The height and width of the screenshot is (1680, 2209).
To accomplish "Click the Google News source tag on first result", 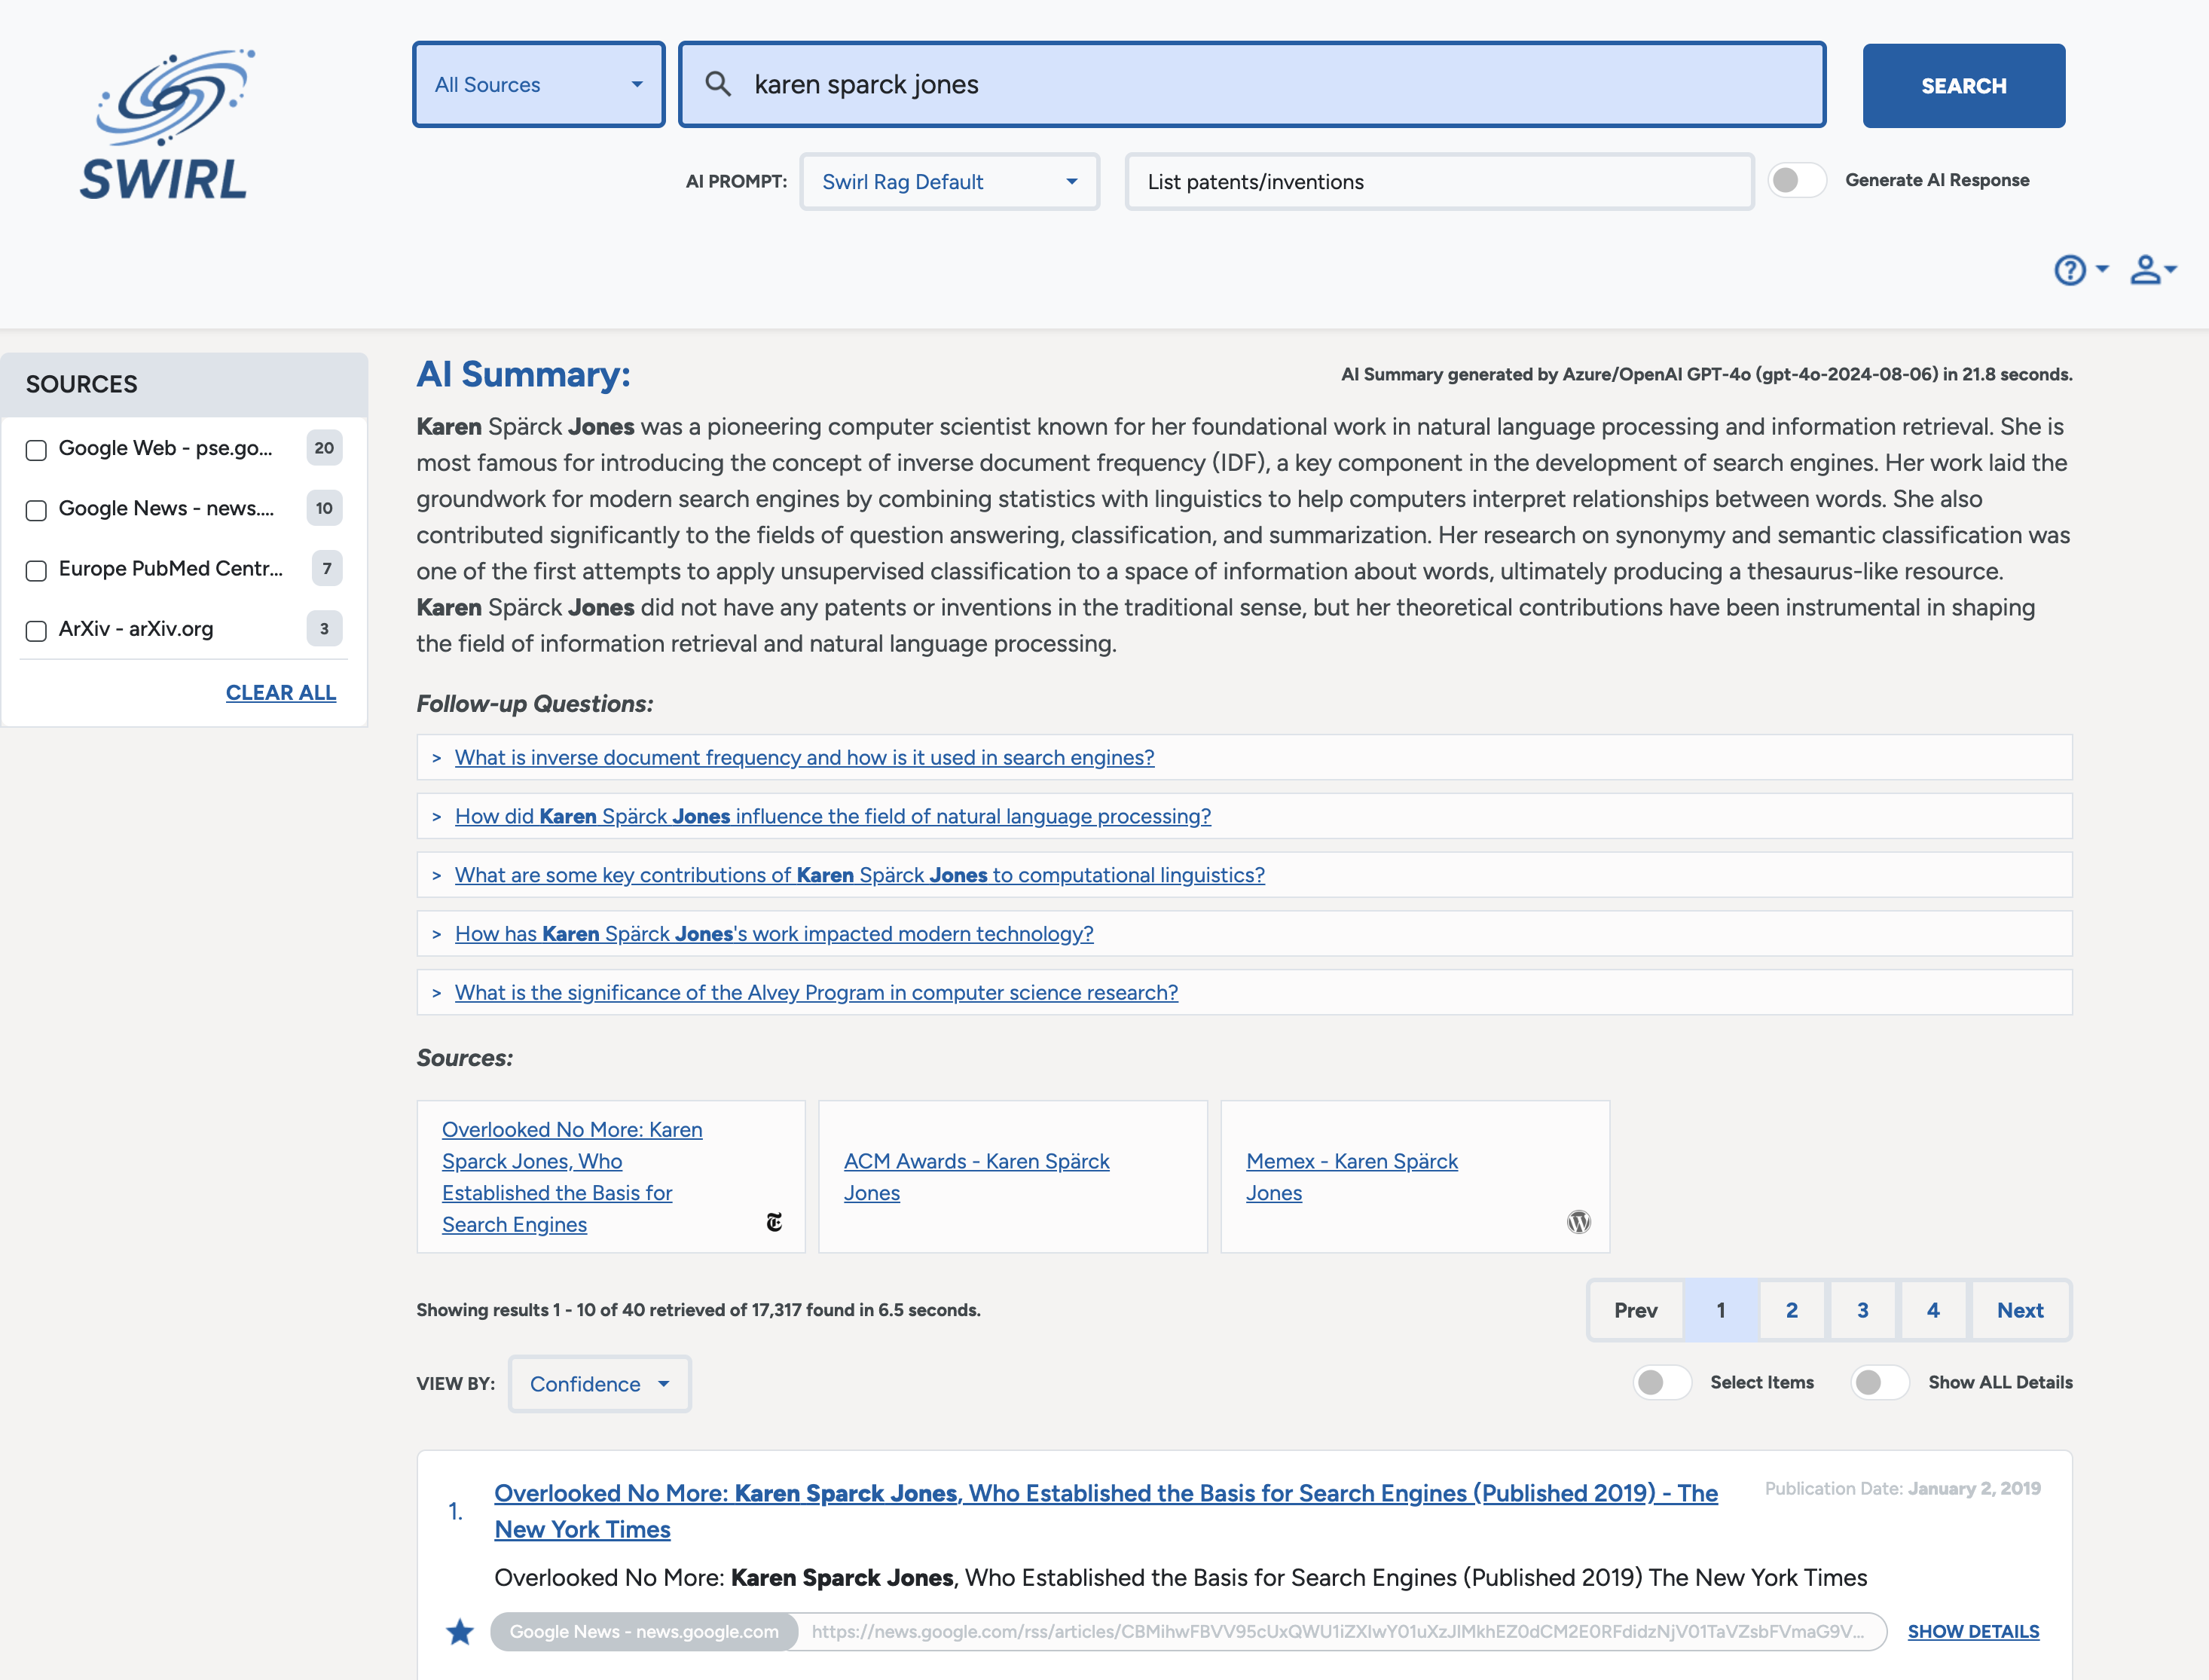I will click(644, 1632).
